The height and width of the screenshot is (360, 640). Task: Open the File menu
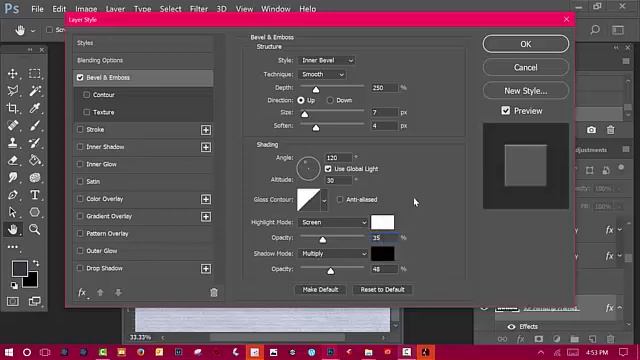click(37, 9)
